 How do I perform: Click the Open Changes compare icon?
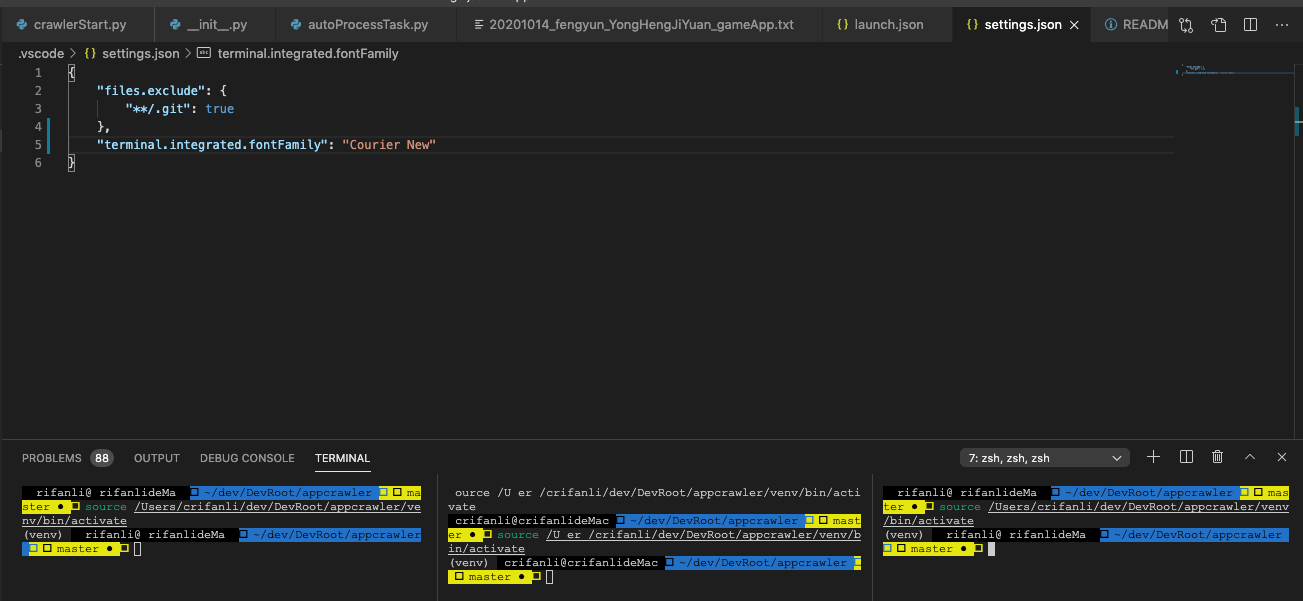[1186, 25]
